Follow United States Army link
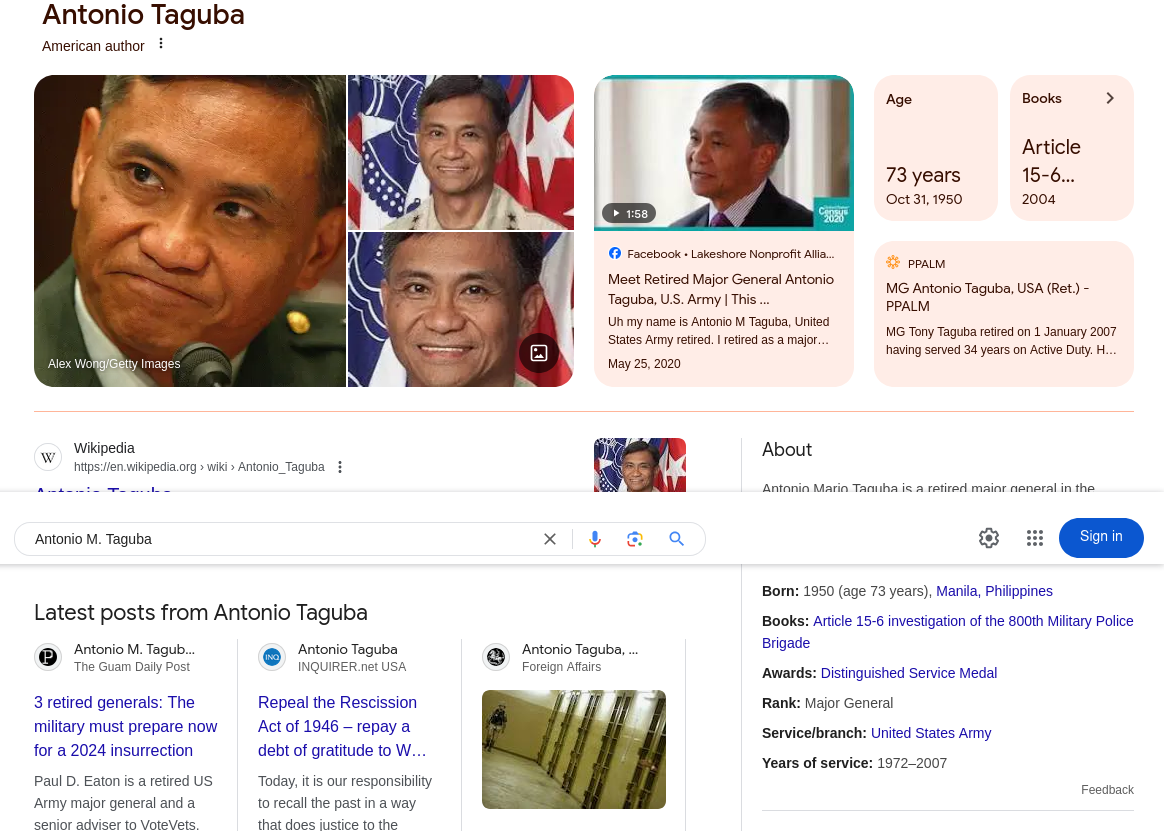 [x=931, y=733]
